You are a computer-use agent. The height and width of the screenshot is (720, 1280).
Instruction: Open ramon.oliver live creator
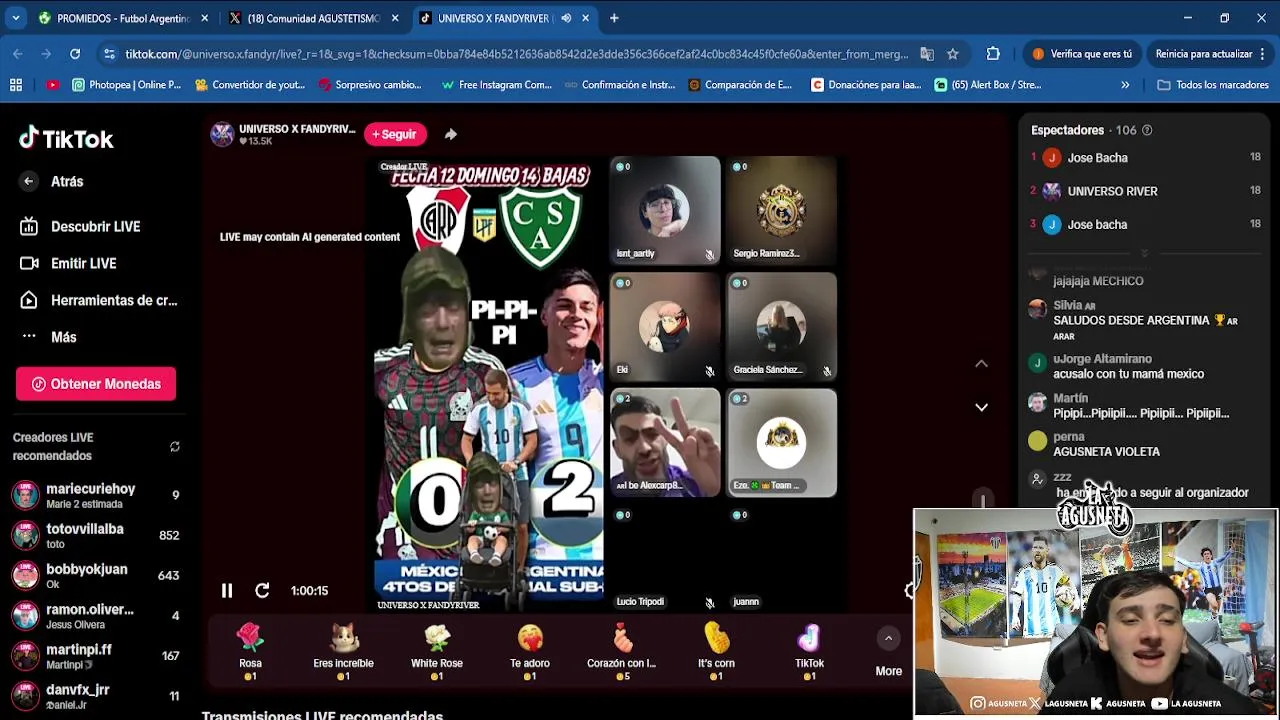coord(95,616)
